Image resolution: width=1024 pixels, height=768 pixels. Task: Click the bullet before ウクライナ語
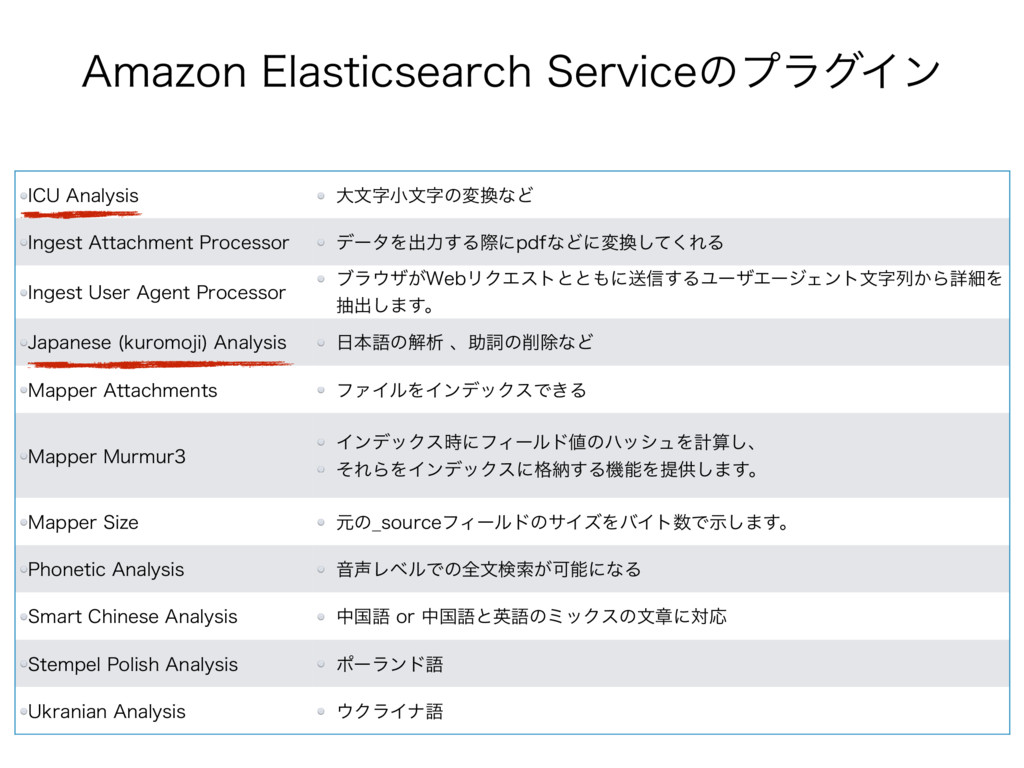(x=321, y=711)
